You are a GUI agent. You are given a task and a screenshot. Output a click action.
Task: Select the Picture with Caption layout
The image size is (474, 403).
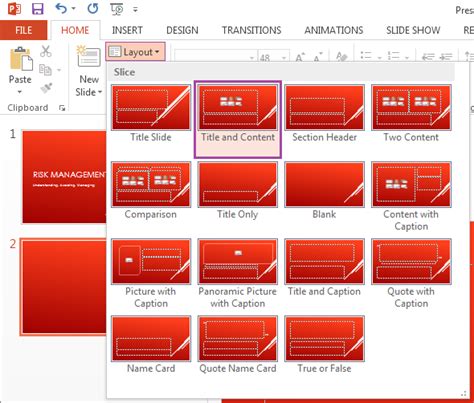[x=151, y=274]
